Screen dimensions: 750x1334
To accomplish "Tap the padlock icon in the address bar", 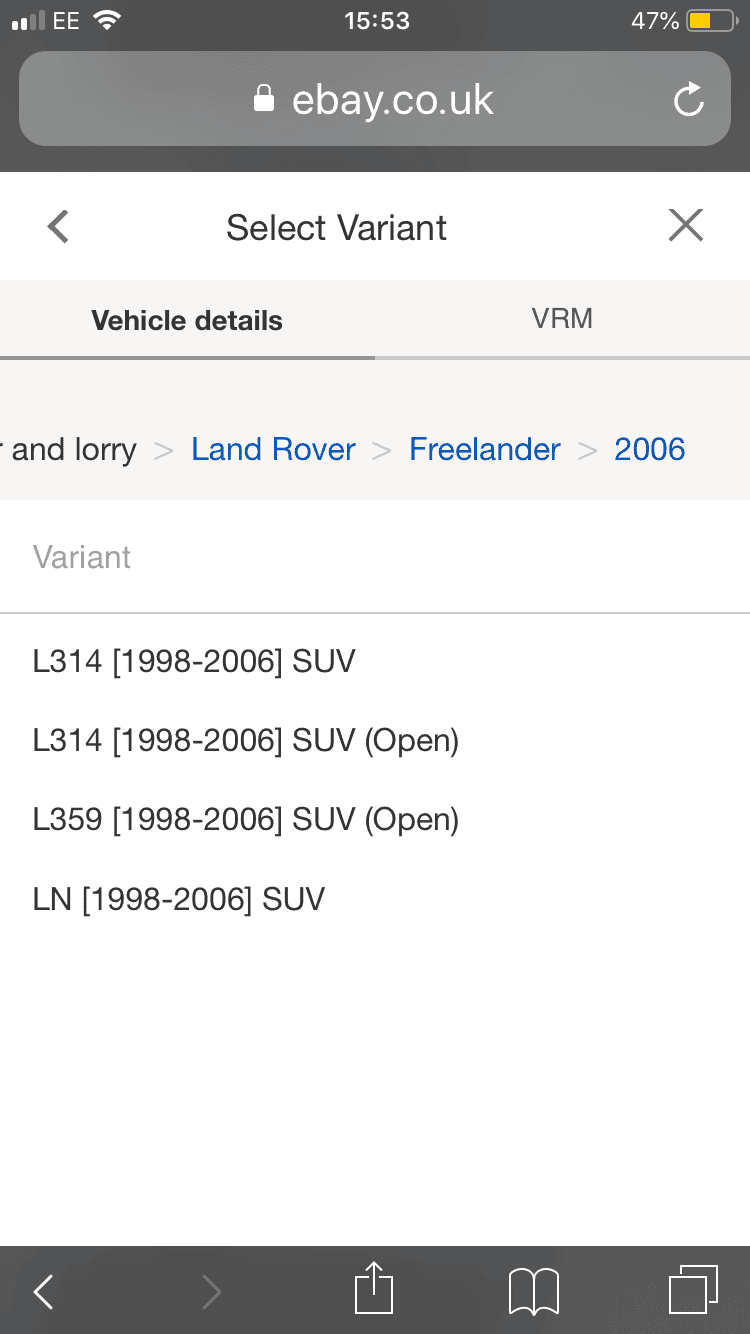I will [264, 98].
